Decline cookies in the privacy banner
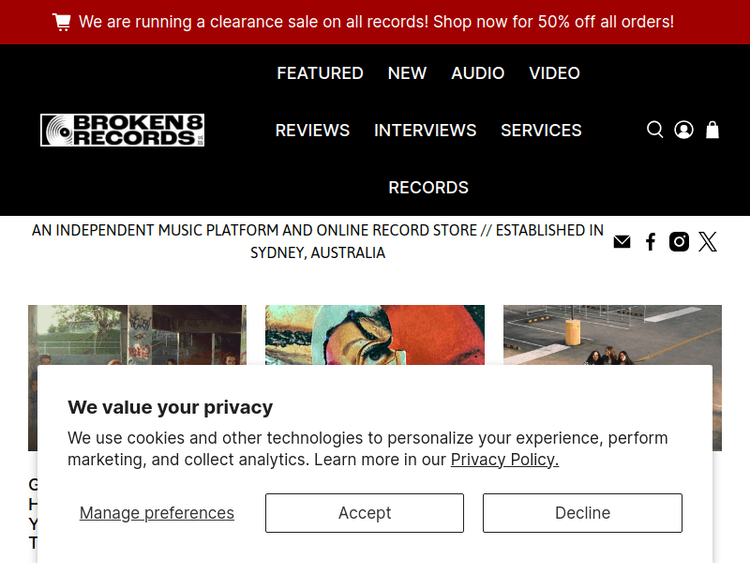 [x=582, y=513]
